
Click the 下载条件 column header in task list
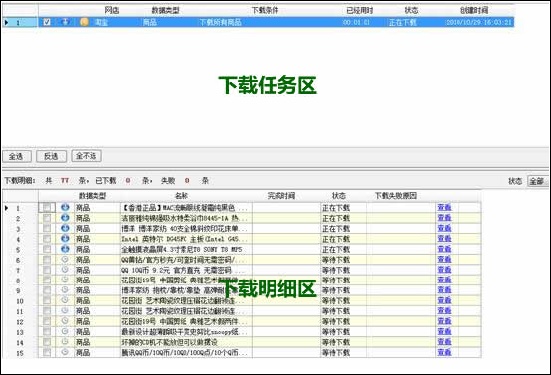265,10
